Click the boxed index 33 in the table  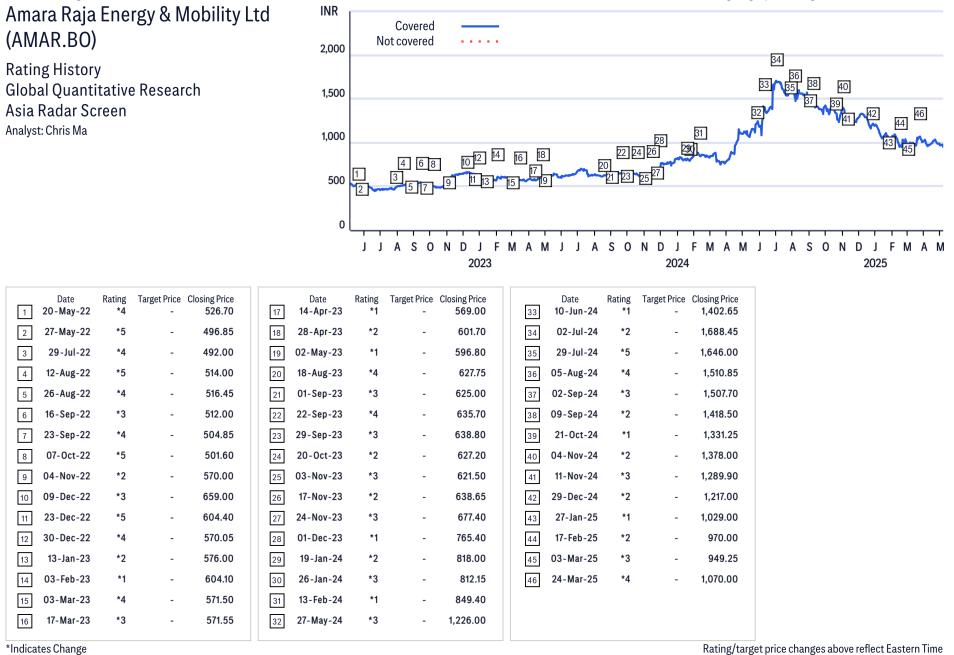(532, 313)
